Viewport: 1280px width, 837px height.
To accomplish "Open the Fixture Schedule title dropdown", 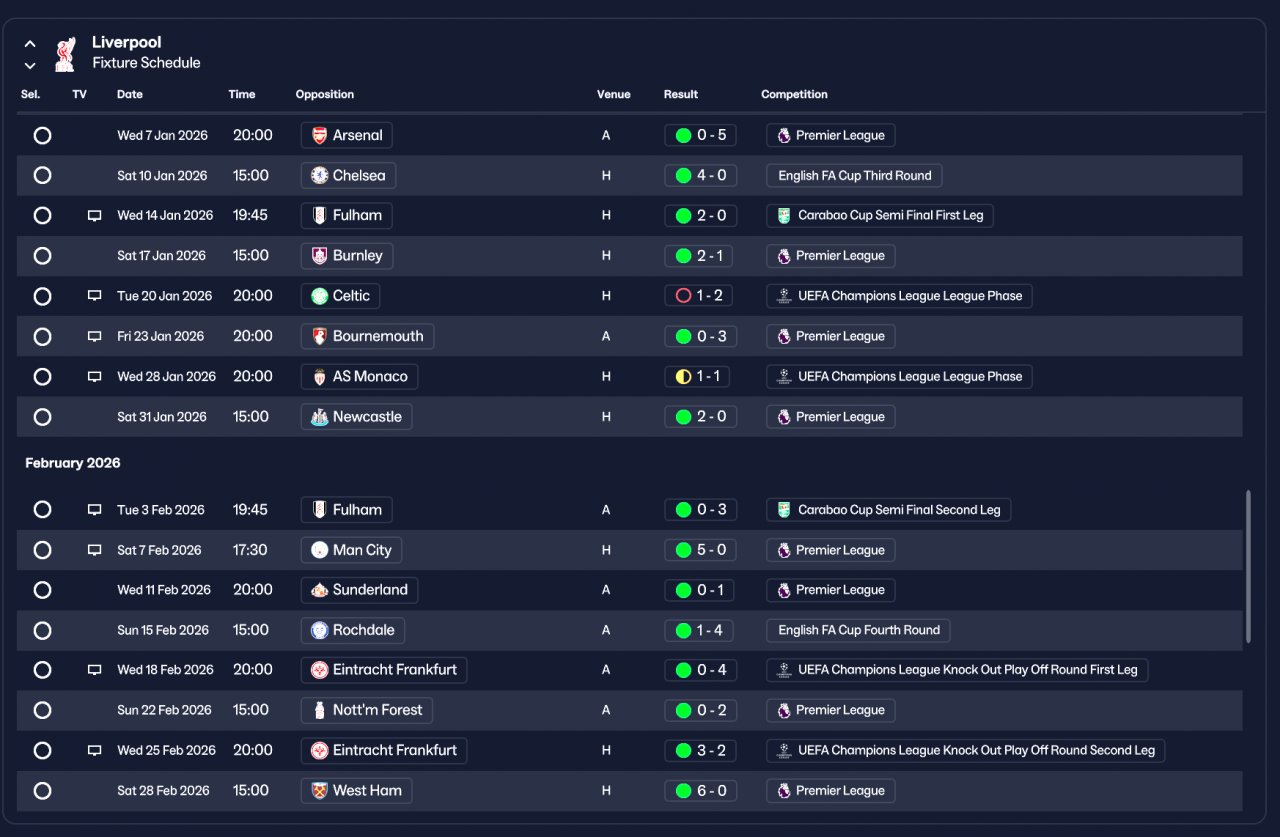I will [x=146, y=63].
